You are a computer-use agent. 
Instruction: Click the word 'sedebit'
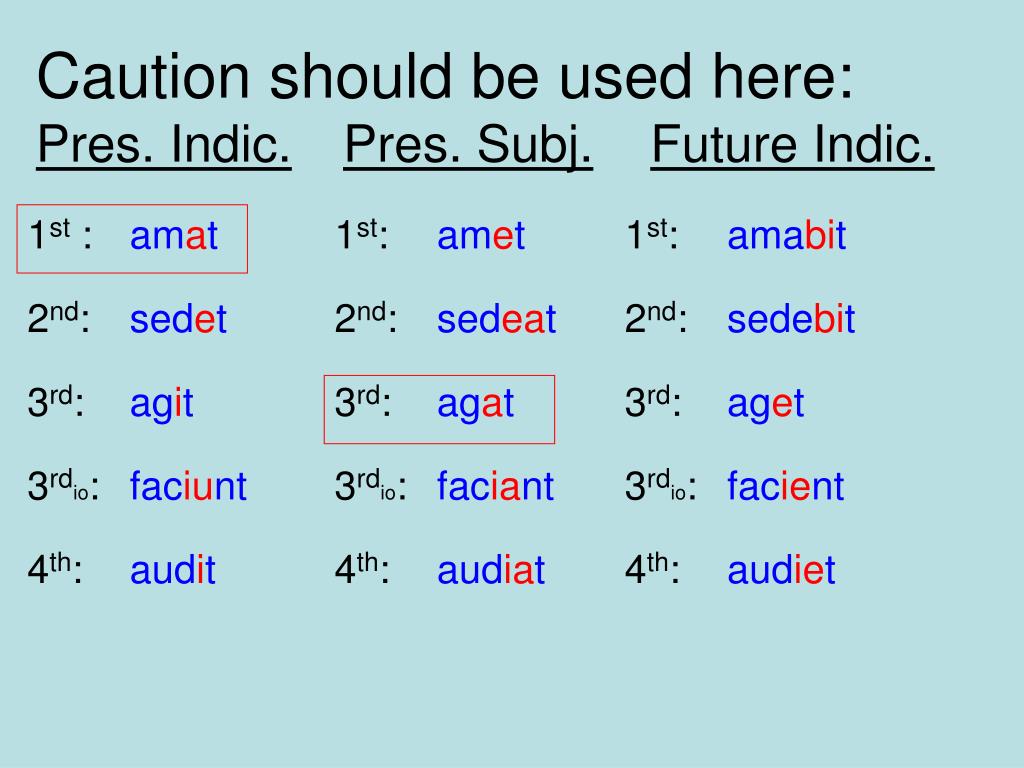792,319
